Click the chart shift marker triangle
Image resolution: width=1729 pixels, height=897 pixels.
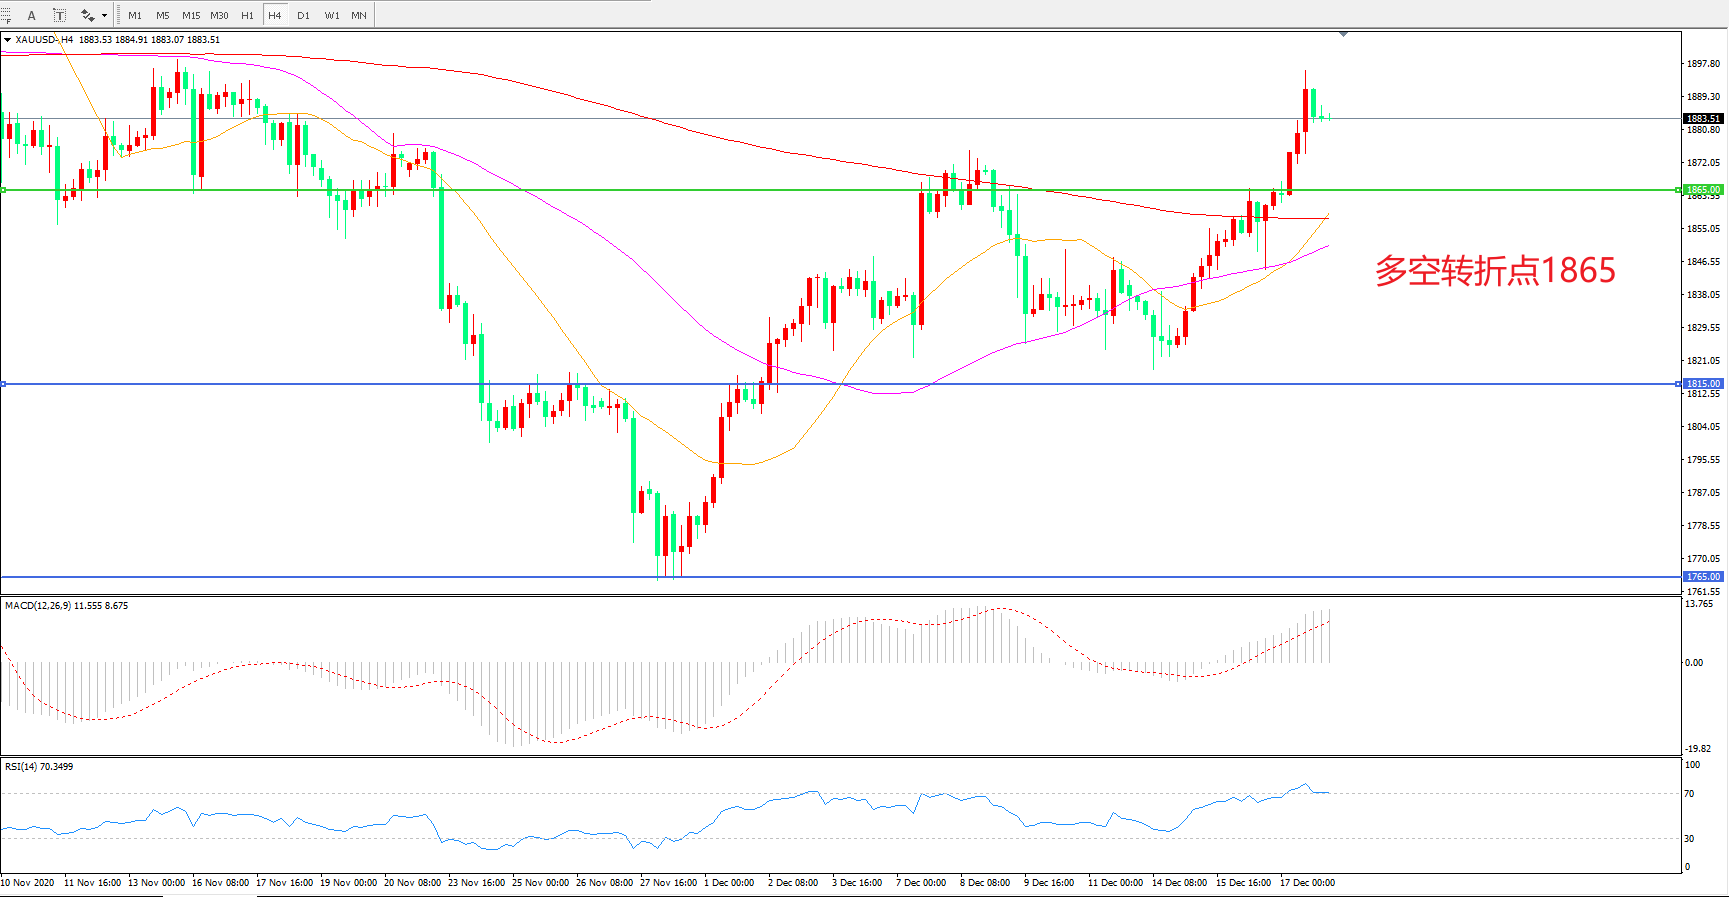pyautogui.click(x=1343, y=34)
